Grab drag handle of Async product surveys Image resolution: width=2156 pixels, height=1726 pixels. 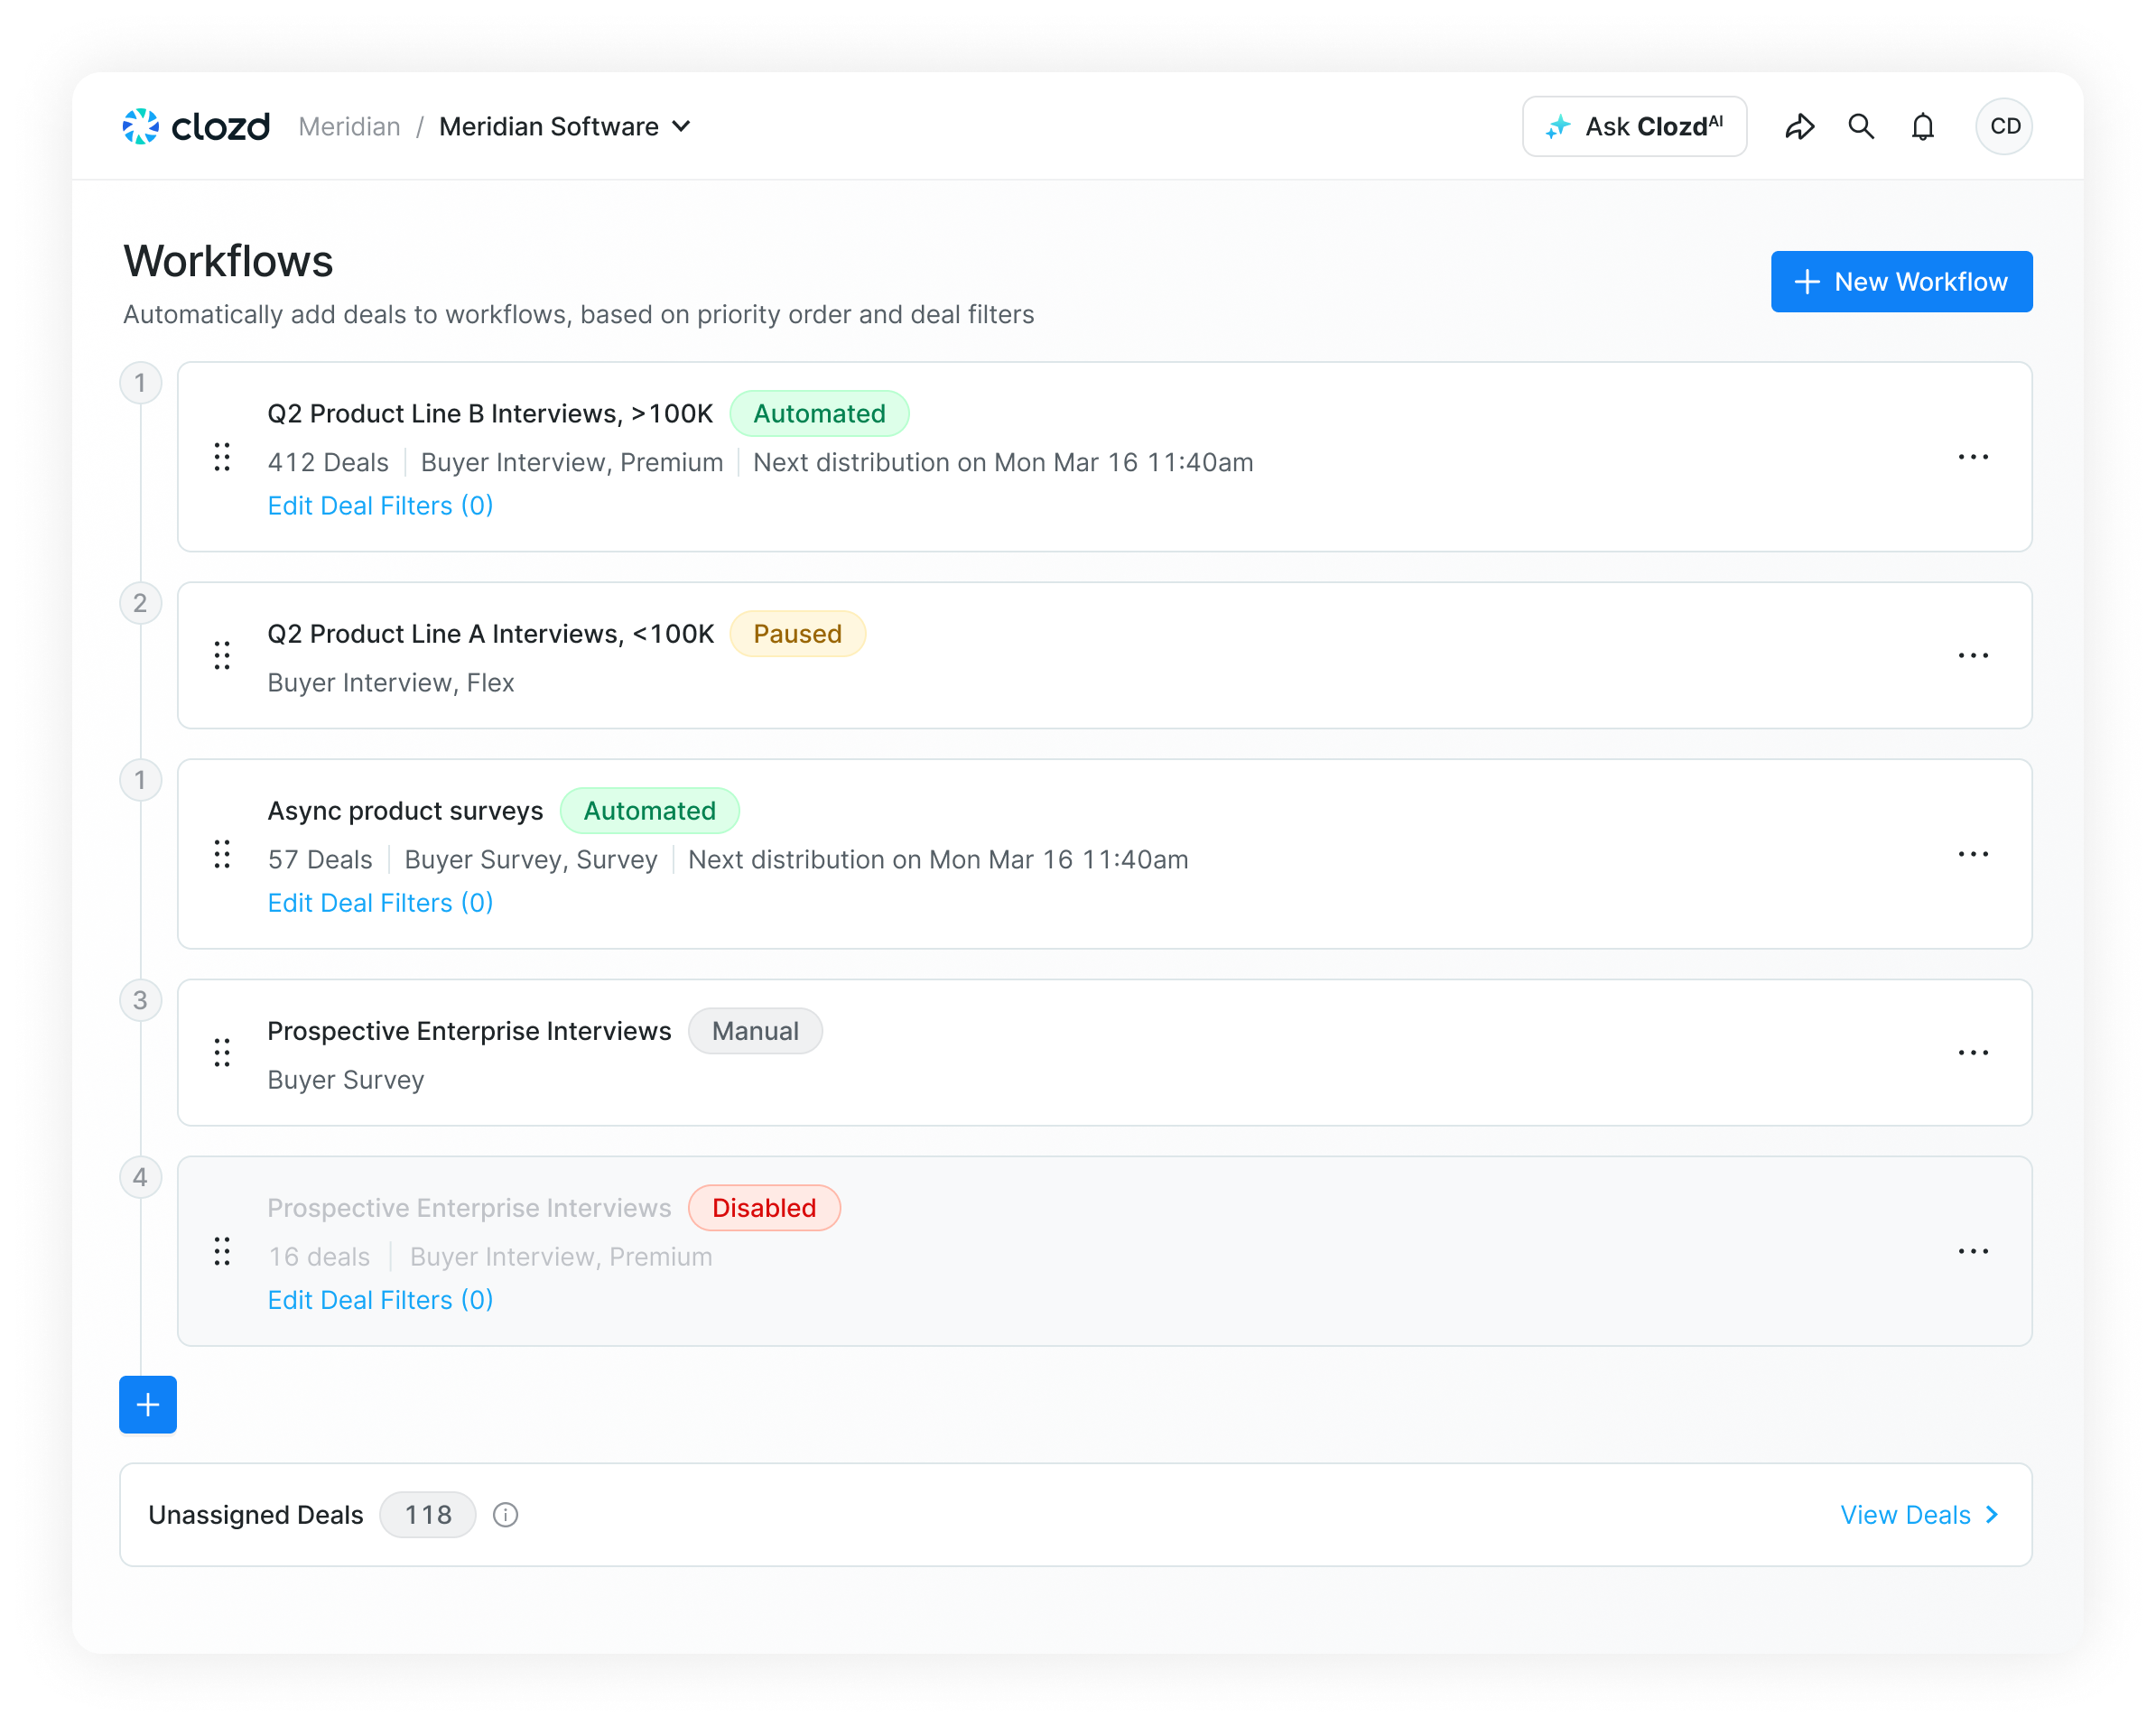(x=222, y=854)
